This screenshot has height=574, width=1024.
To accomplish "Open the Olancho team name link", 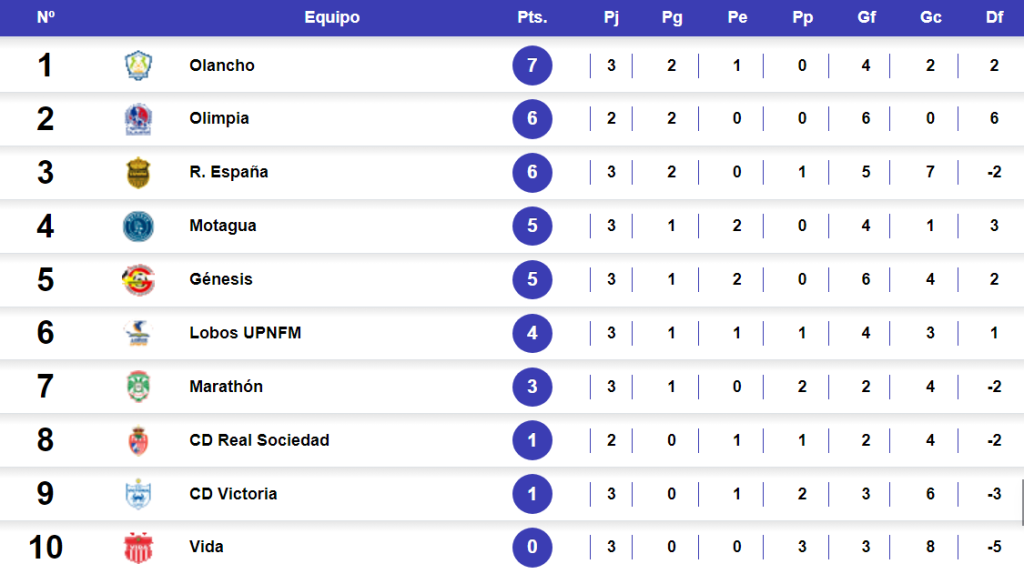I will click(x=222, y=66).
